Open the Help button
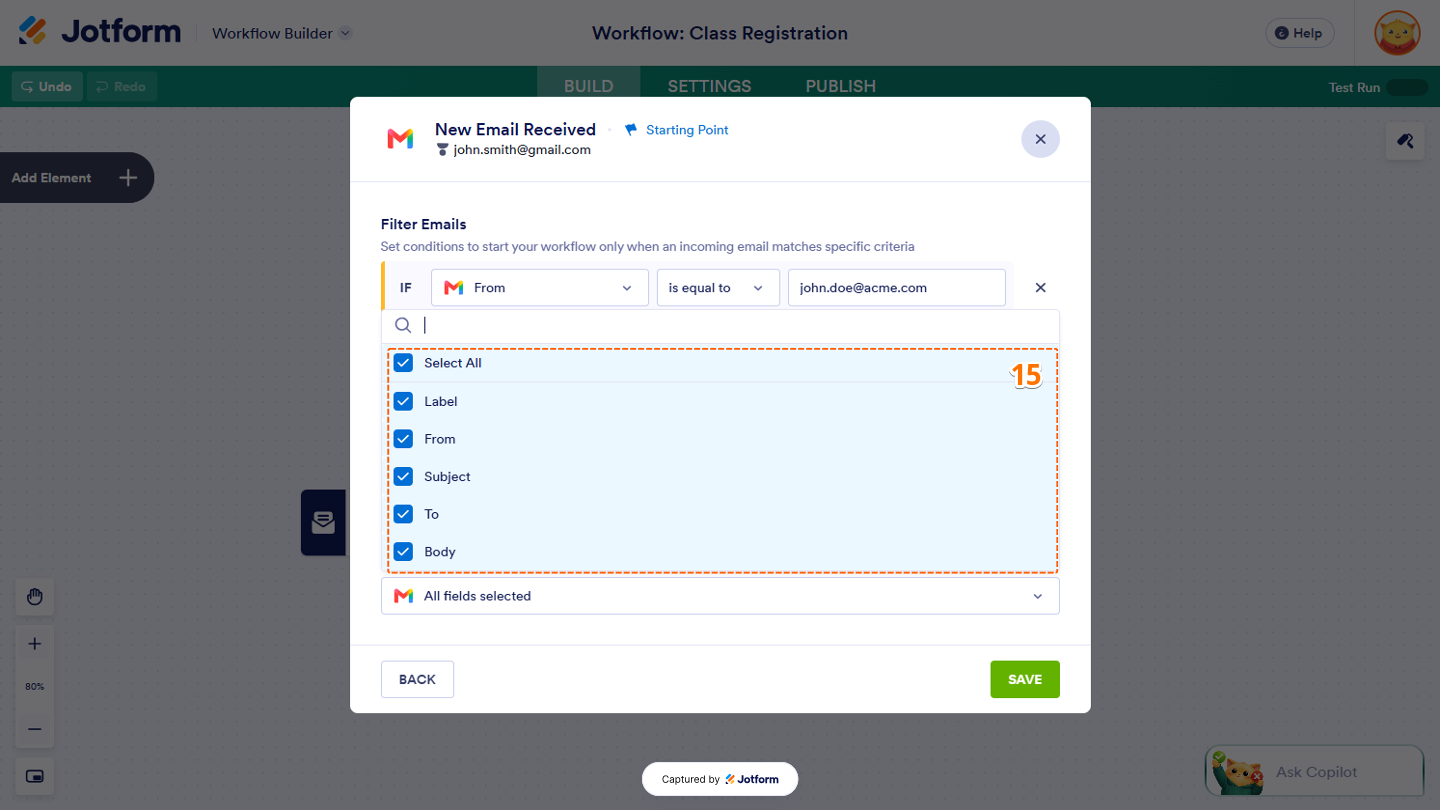Image resolution: width=1440 pixels, height=810 pixels. (1300, 33)
